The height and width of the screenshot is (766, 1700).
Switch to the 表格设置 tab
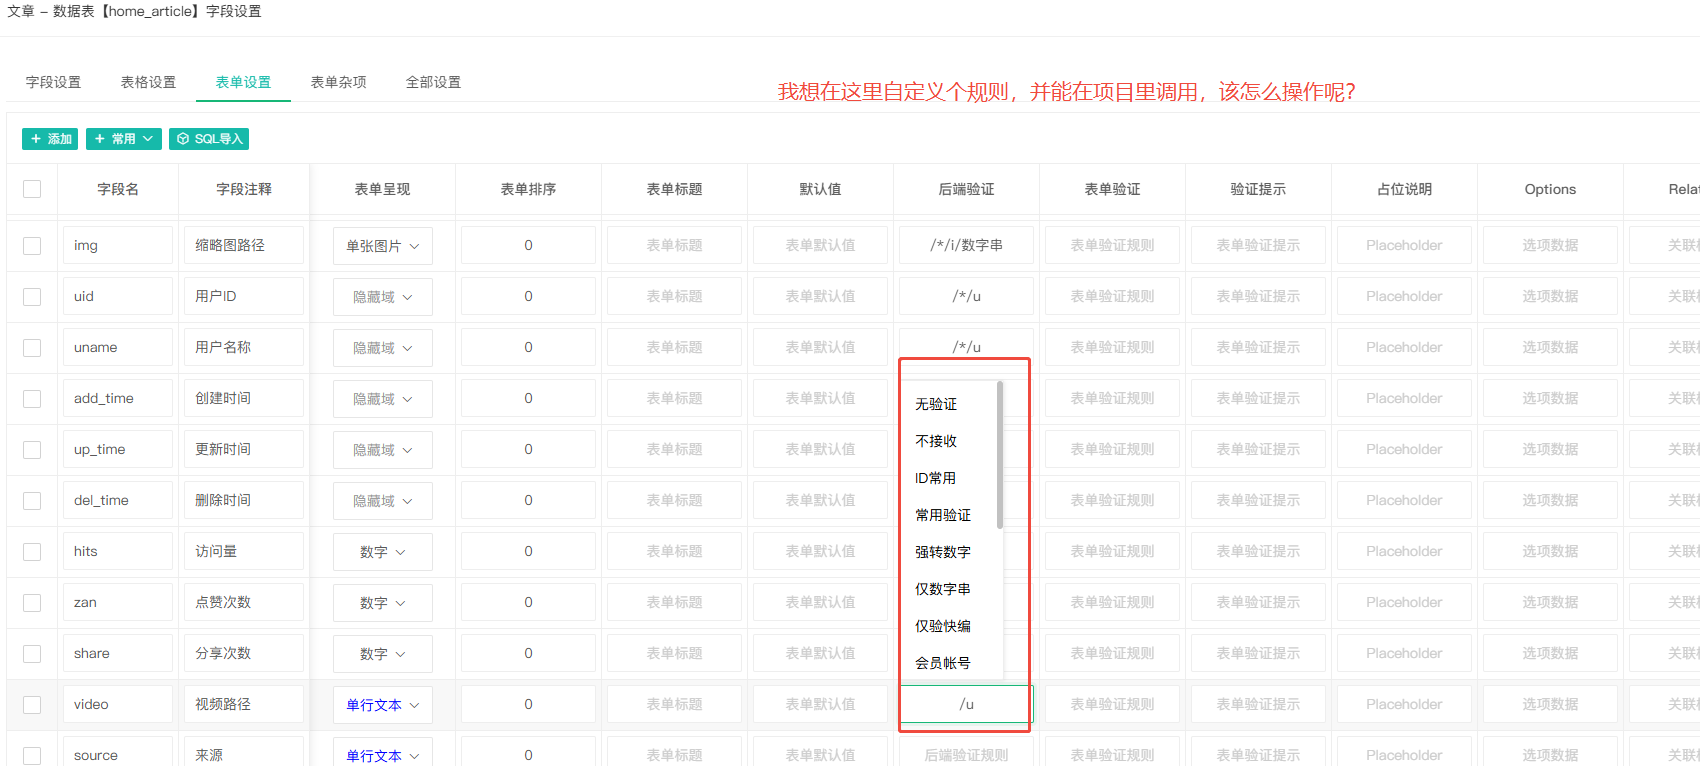148,82
